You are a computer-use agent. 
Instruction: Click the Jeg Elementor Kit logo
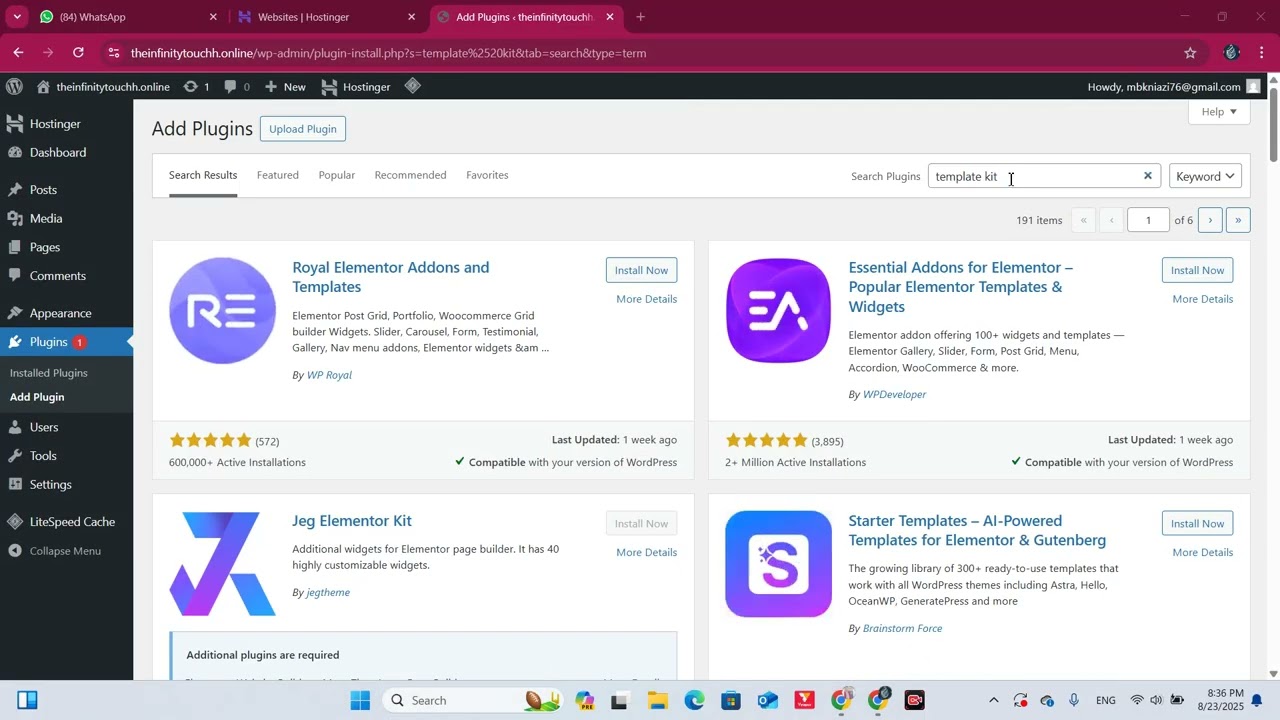[x=222, y=564]
